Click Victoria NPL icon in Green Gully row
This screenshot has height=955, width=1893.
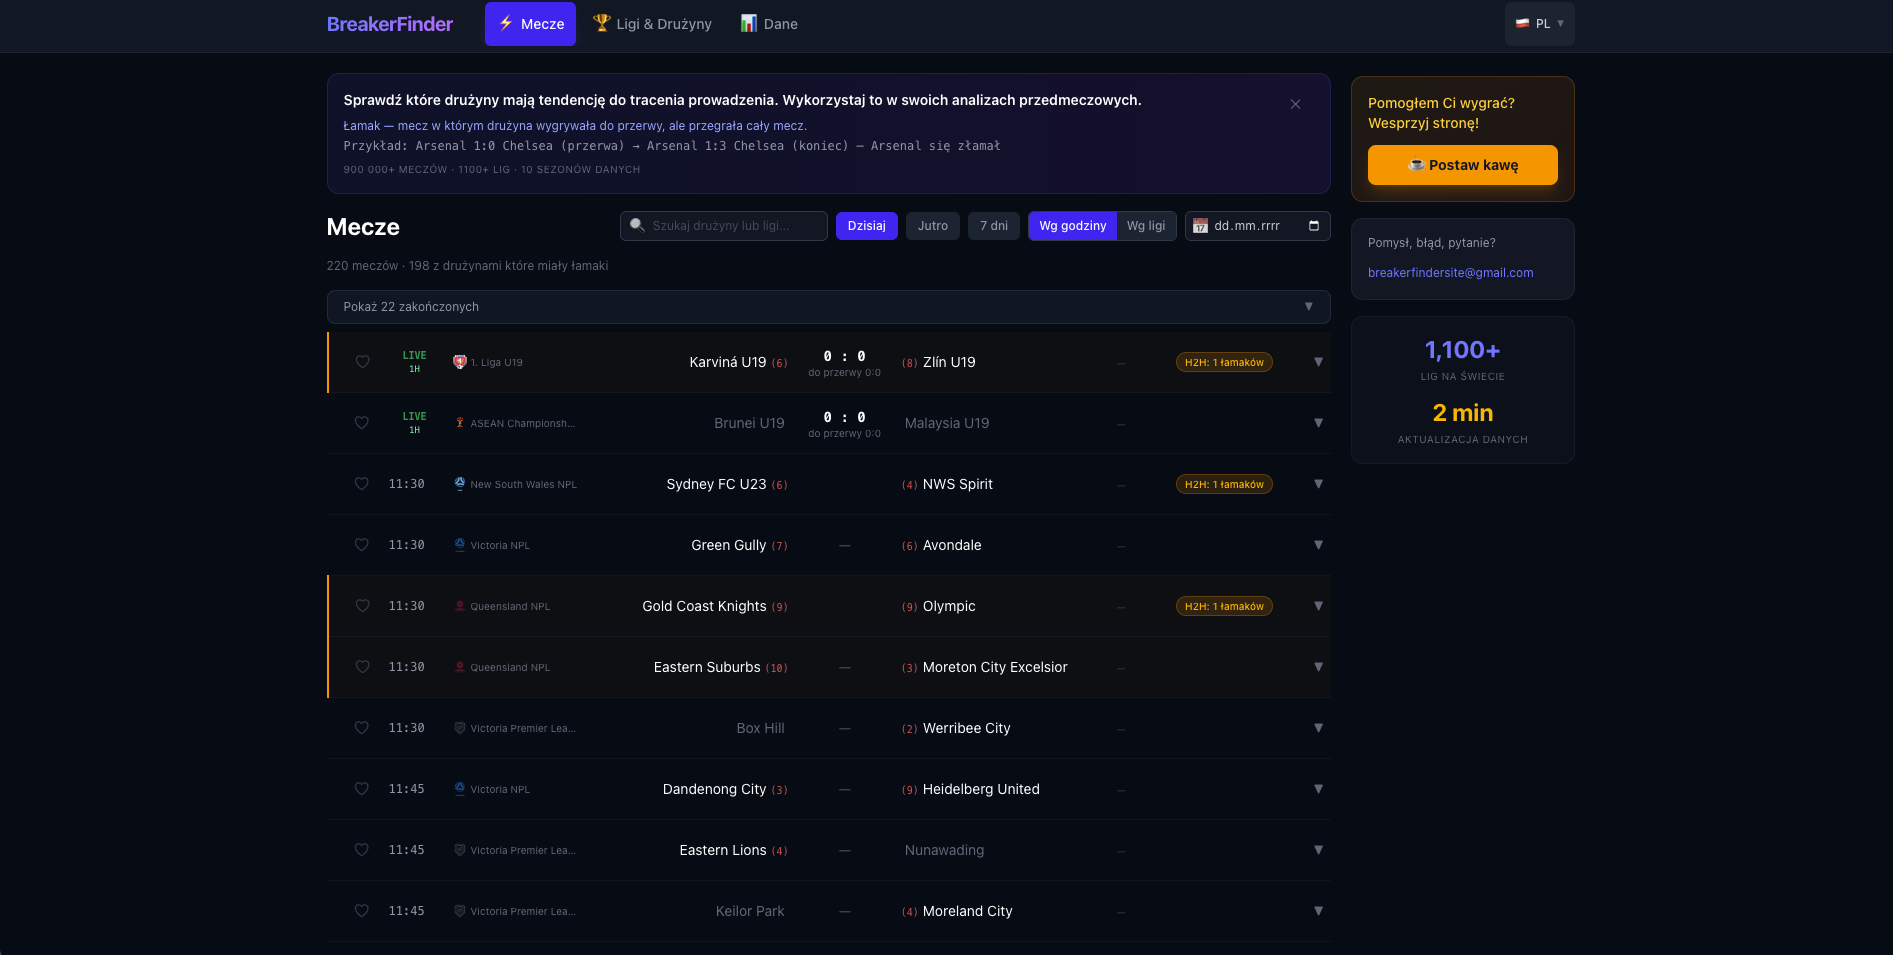click(x=460, y=545)
